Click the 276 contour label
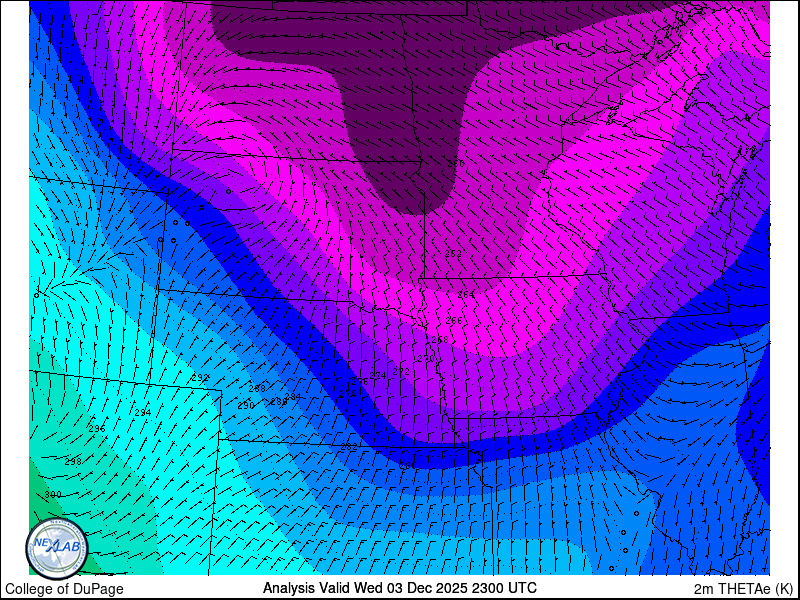 click(x=360, y=382)
